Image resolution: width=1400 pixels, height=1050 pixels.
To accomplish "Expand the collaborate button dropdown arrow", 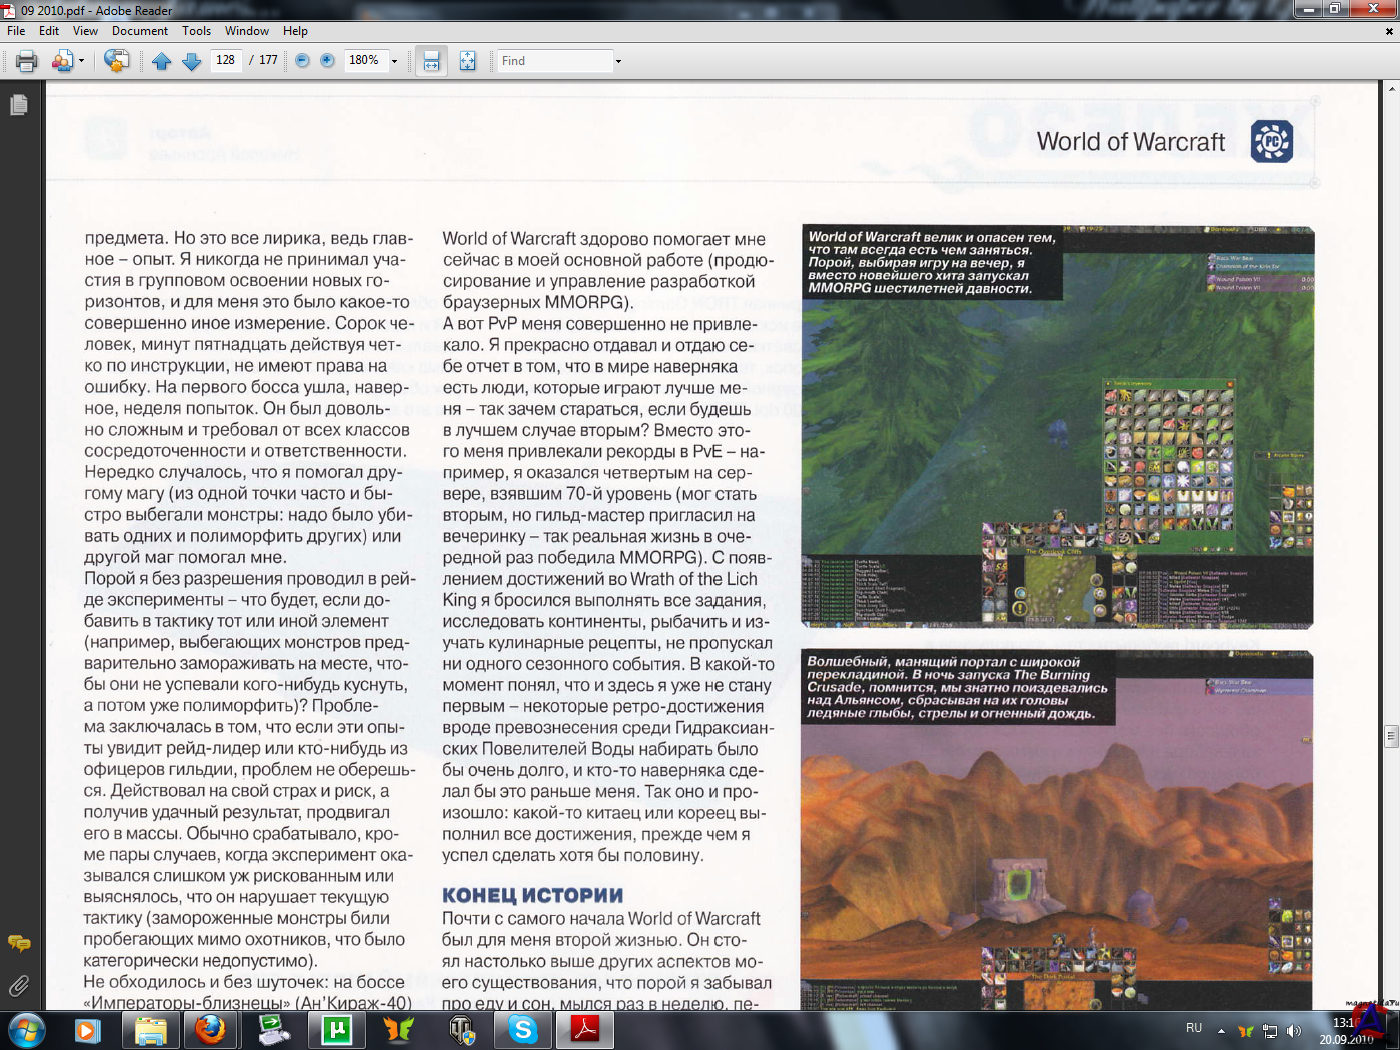I will (x=81, y=61).
